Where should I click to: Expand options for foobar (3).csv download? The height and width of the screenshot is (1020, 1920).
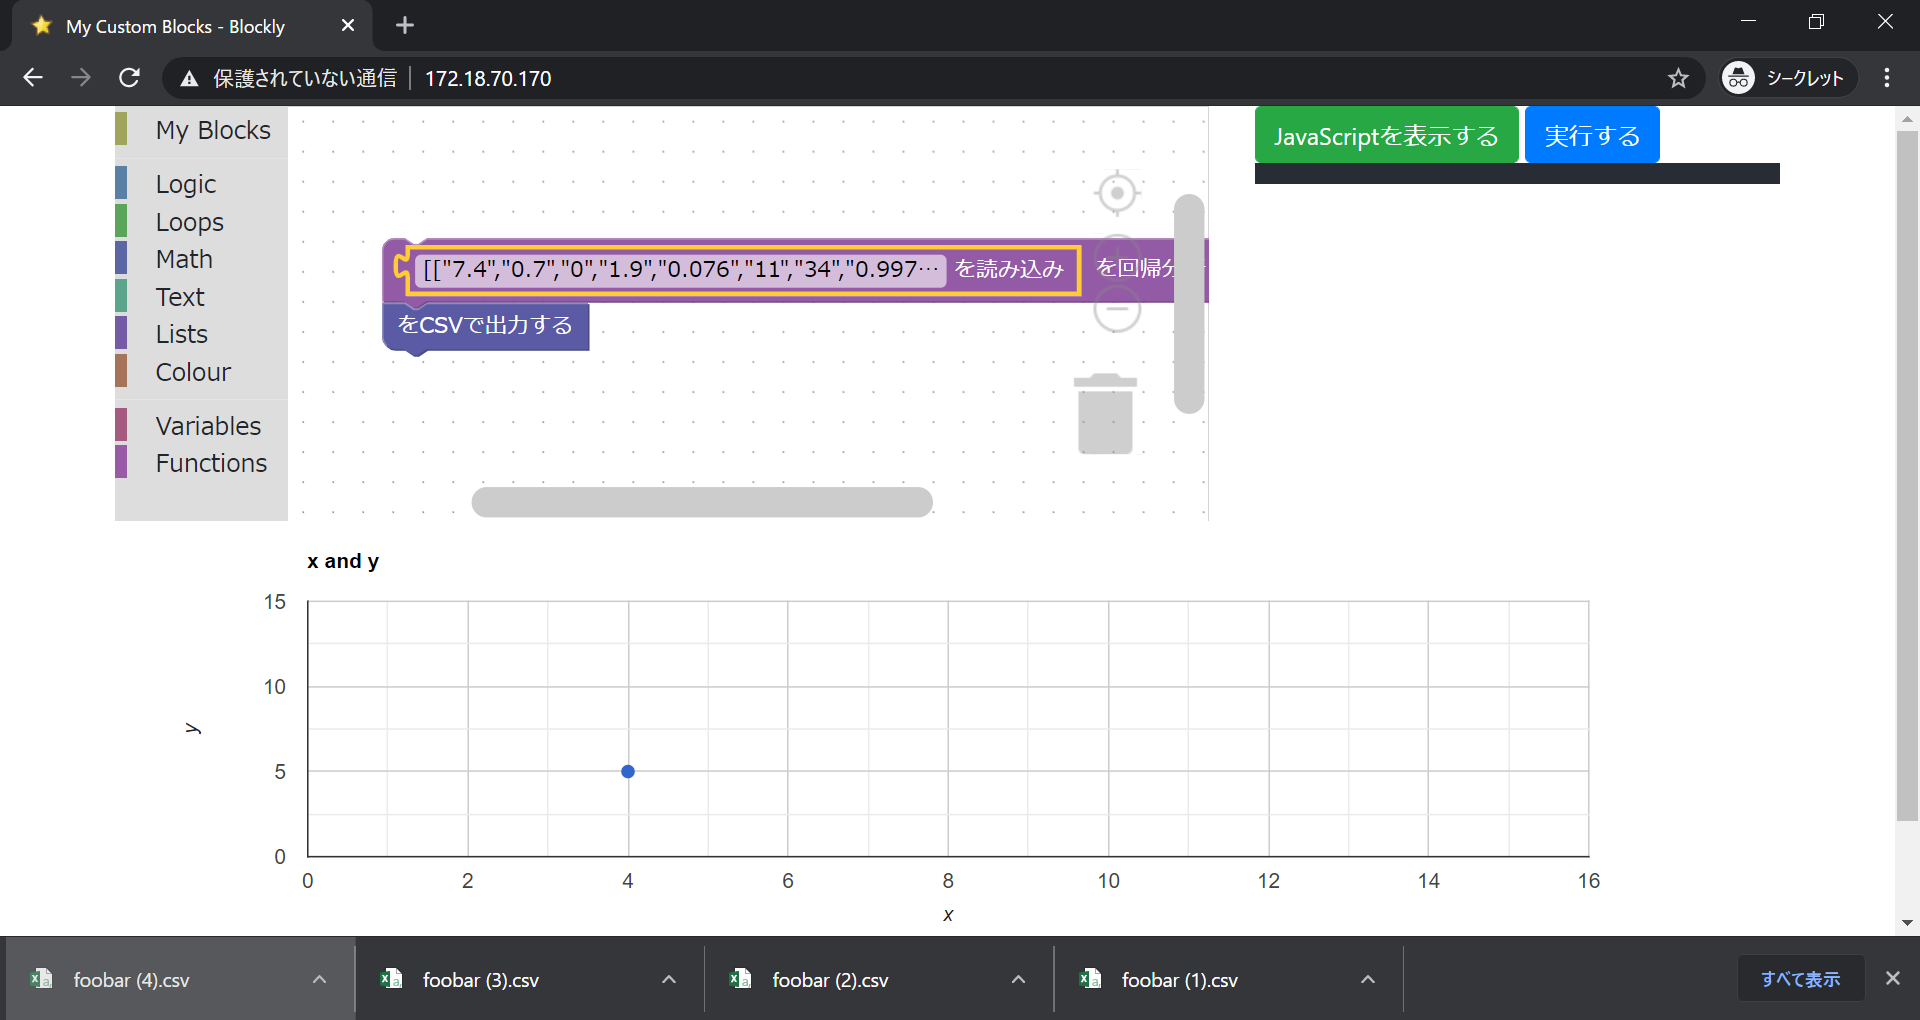(669, 980)
